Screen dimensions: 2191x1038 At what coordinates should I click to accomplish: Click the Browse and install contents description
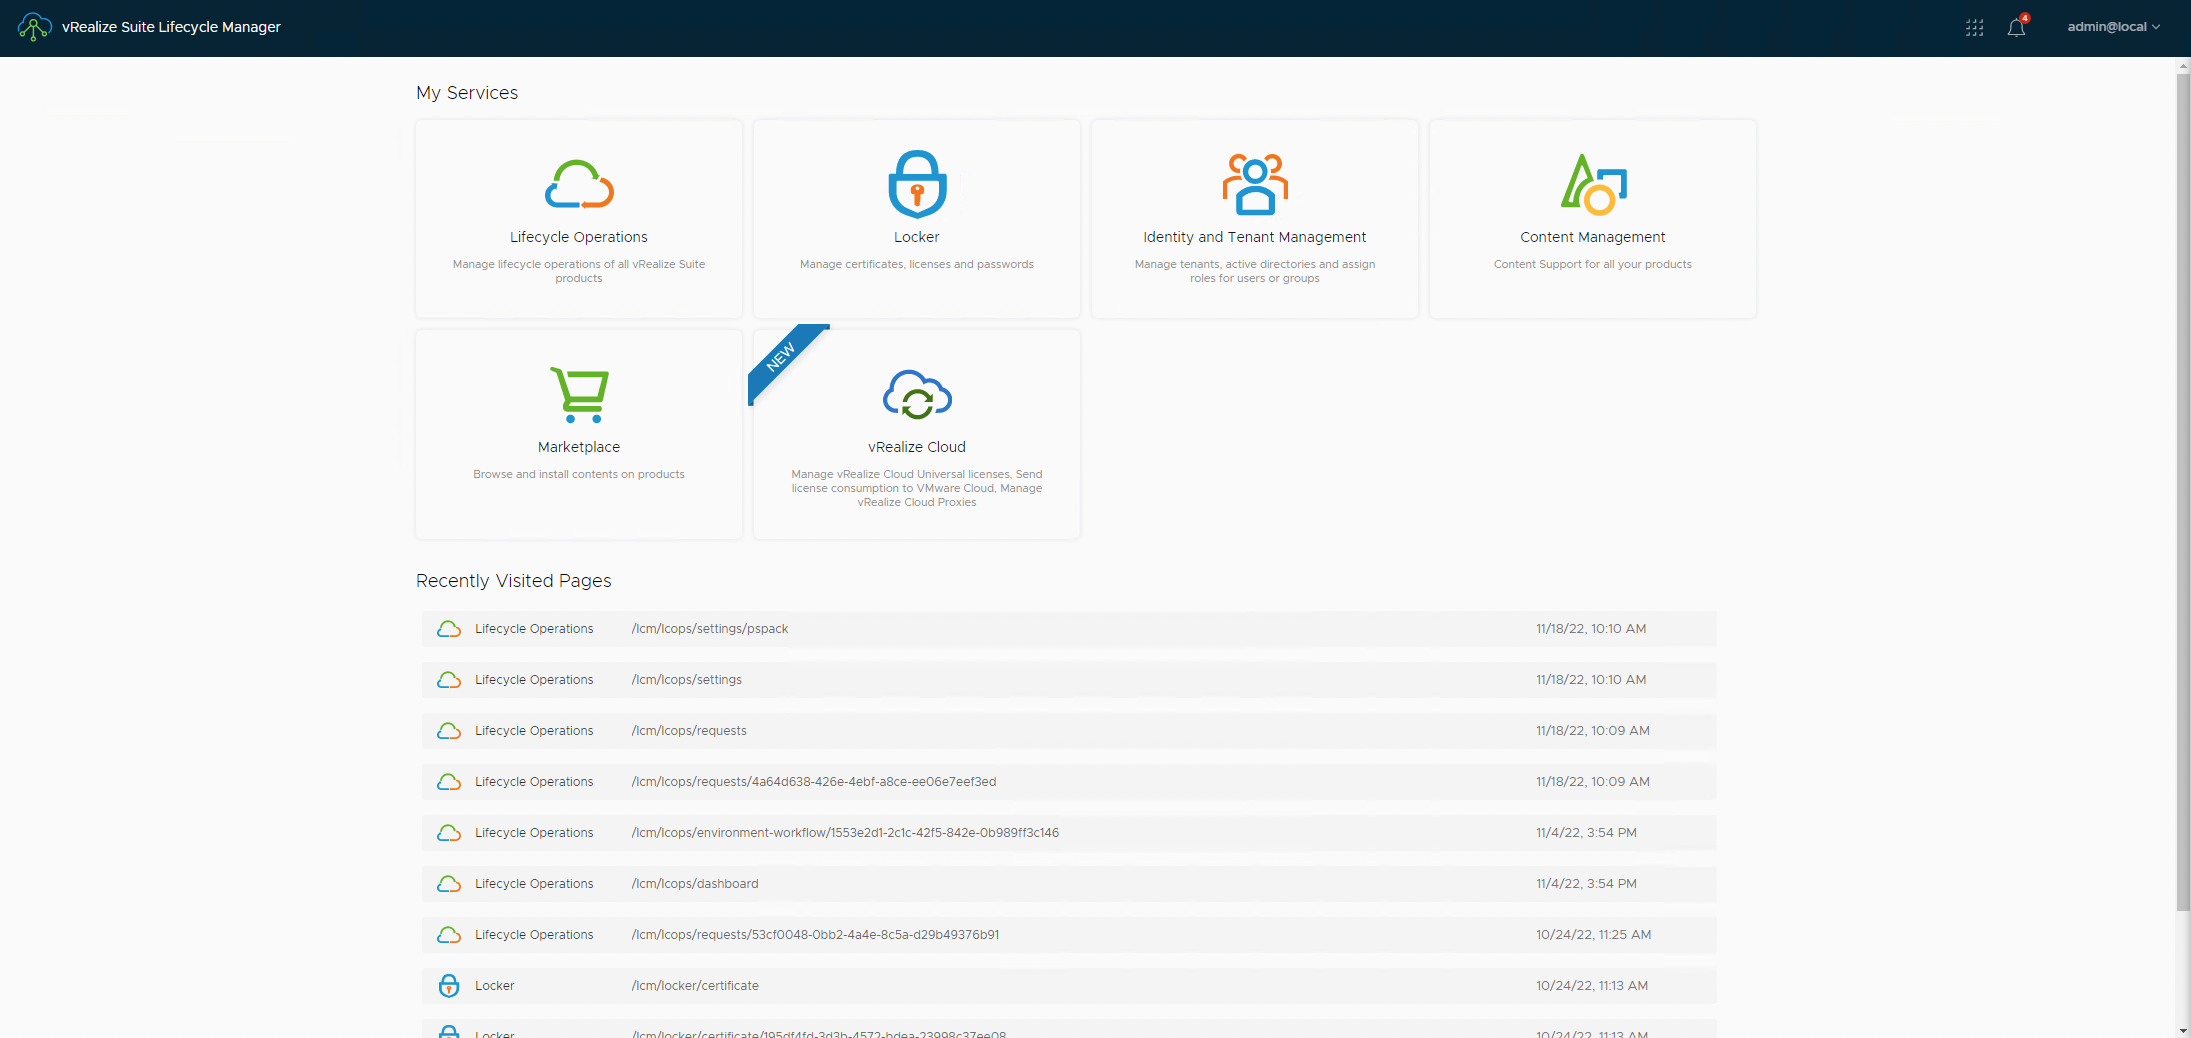[x=579, y=474]
